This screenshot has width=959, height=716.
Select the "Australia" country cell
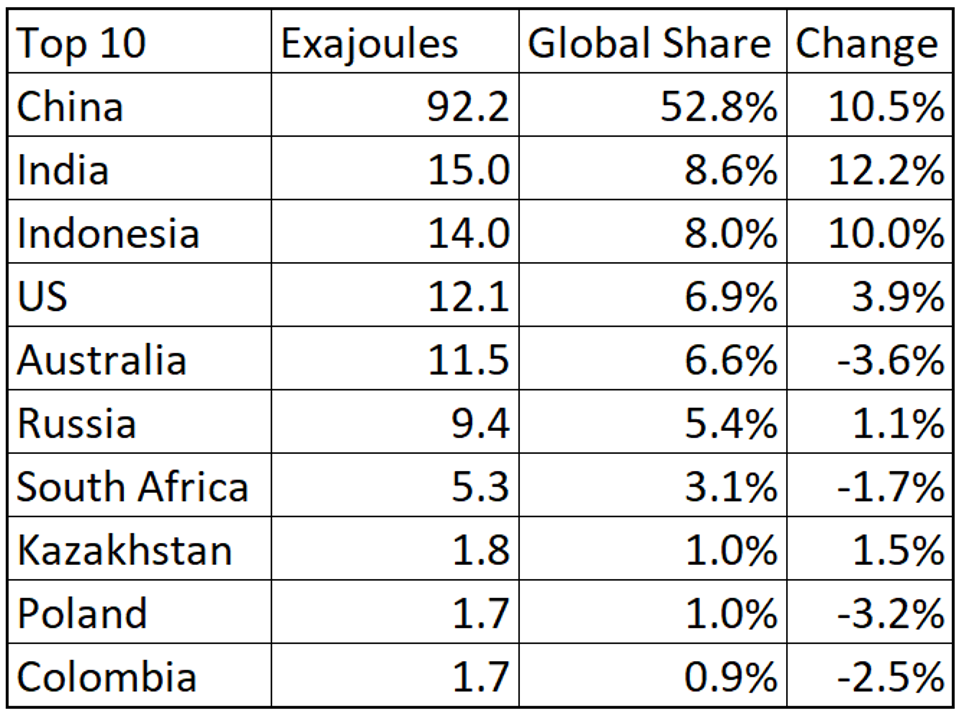102,360
